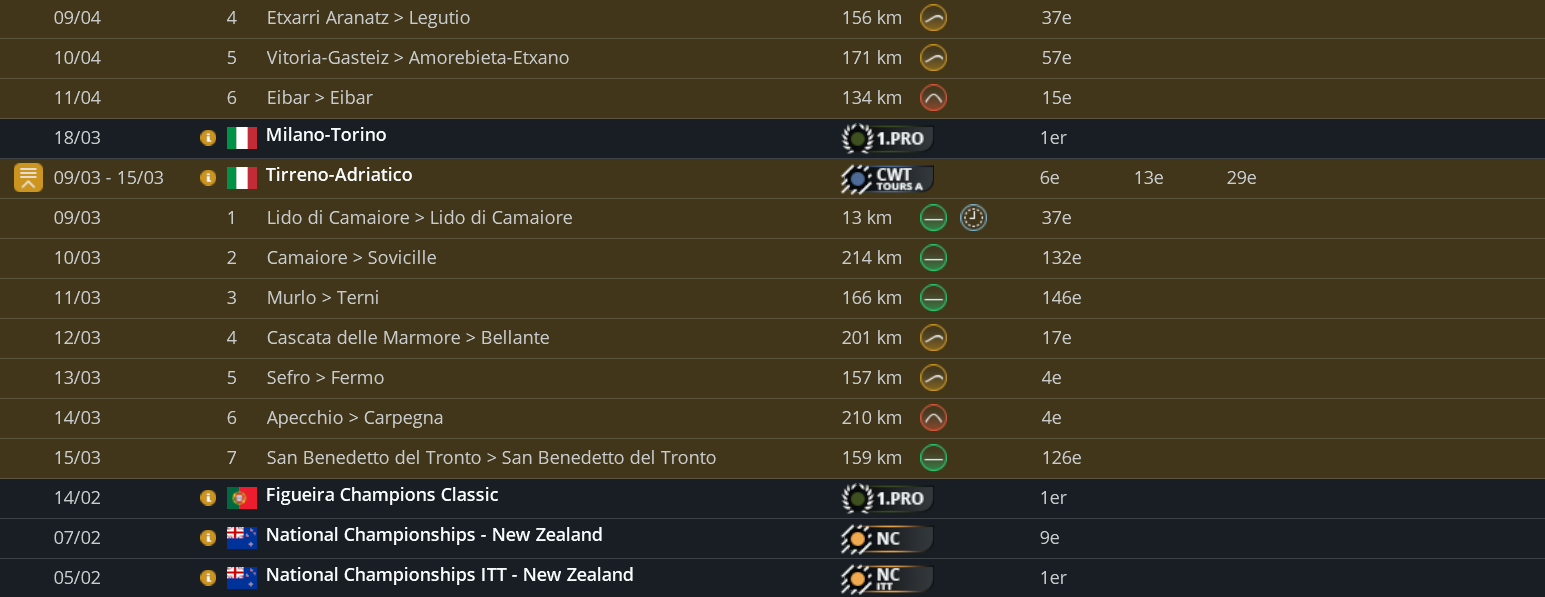Click the Tirreno-Adriatico info icon

click(208, 178)
